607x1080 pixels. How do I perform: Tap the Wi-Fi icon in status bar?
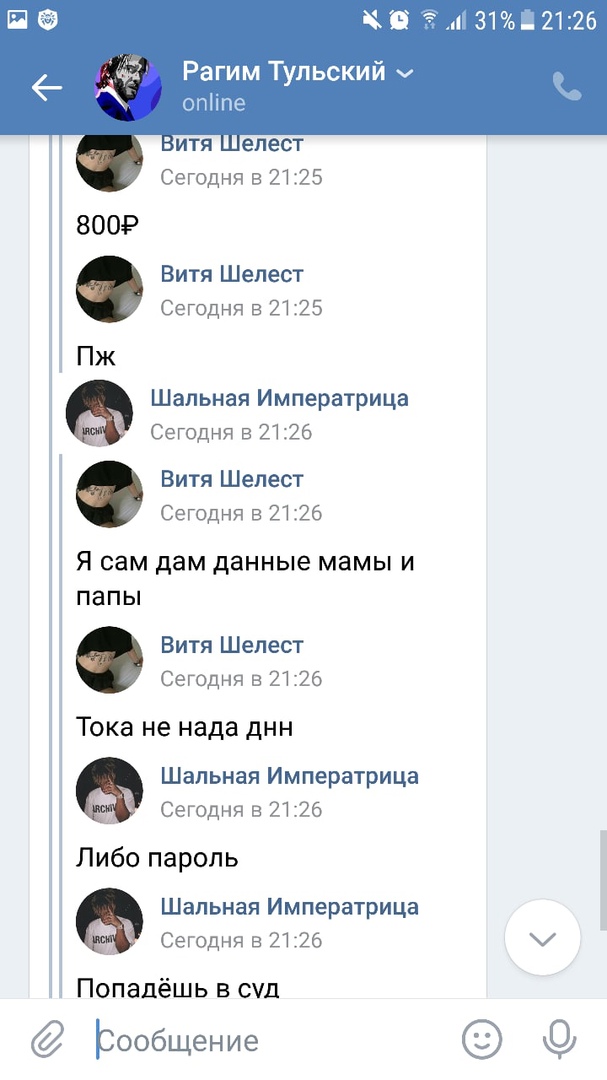click(x=430, y=19)
